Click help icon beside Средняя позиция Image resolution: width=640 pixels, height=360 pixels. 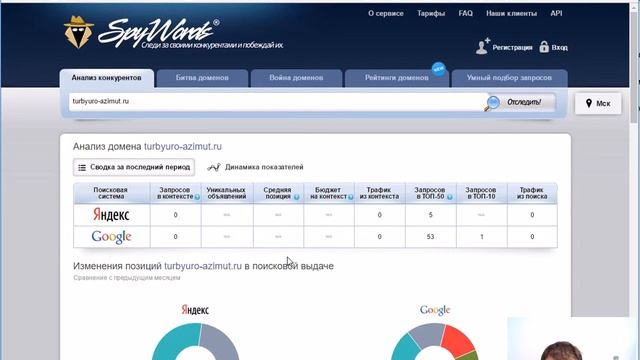[x=297, y=197]
